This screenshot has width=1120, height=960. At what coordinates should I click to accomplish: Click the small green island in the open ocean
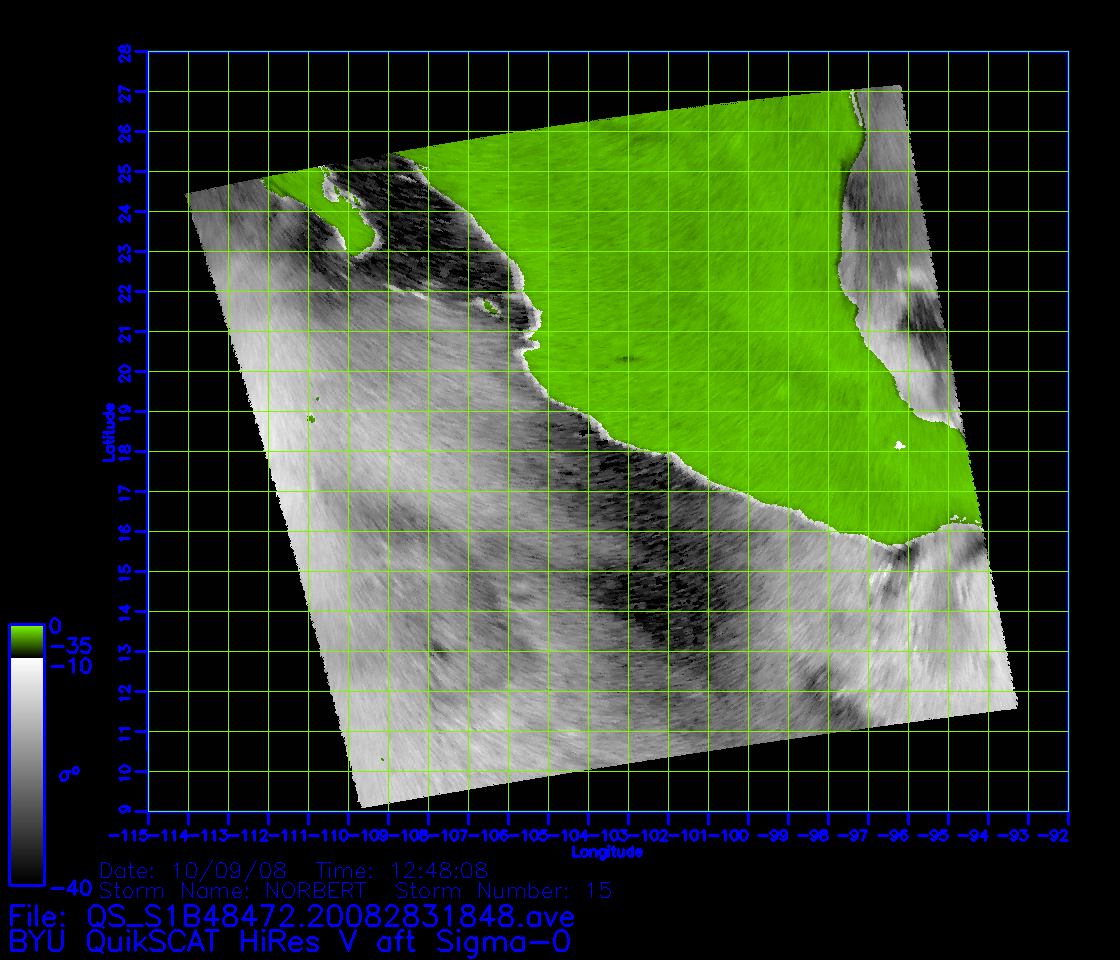(312, 418)
